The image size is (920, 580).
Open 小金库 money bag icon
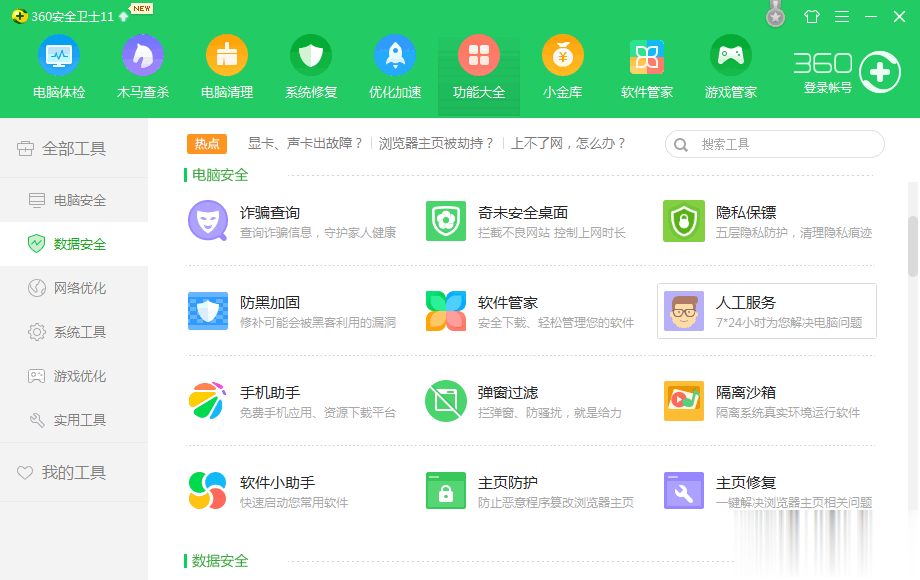tap(563, 56)
